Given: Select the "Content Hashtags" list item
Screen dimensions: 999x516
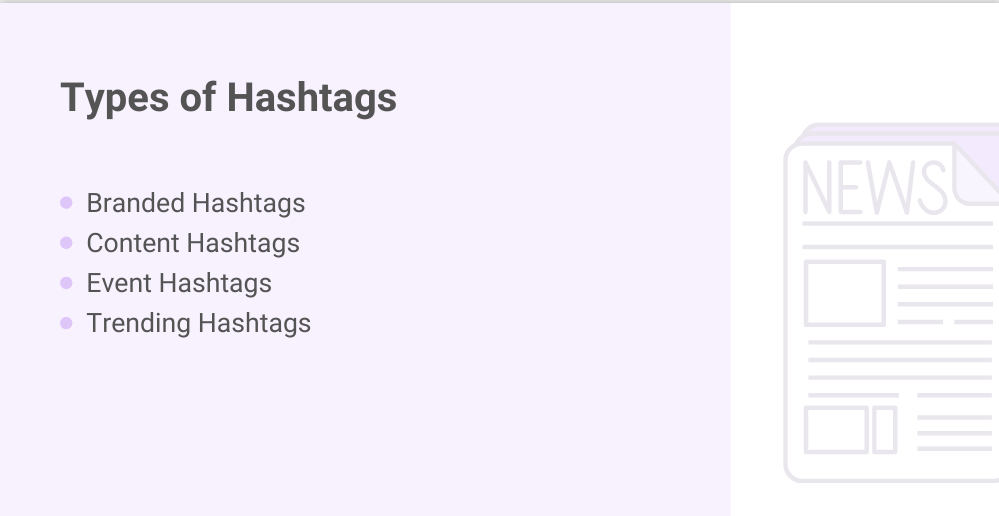Looking at the screenshot, I should [192, 243].
